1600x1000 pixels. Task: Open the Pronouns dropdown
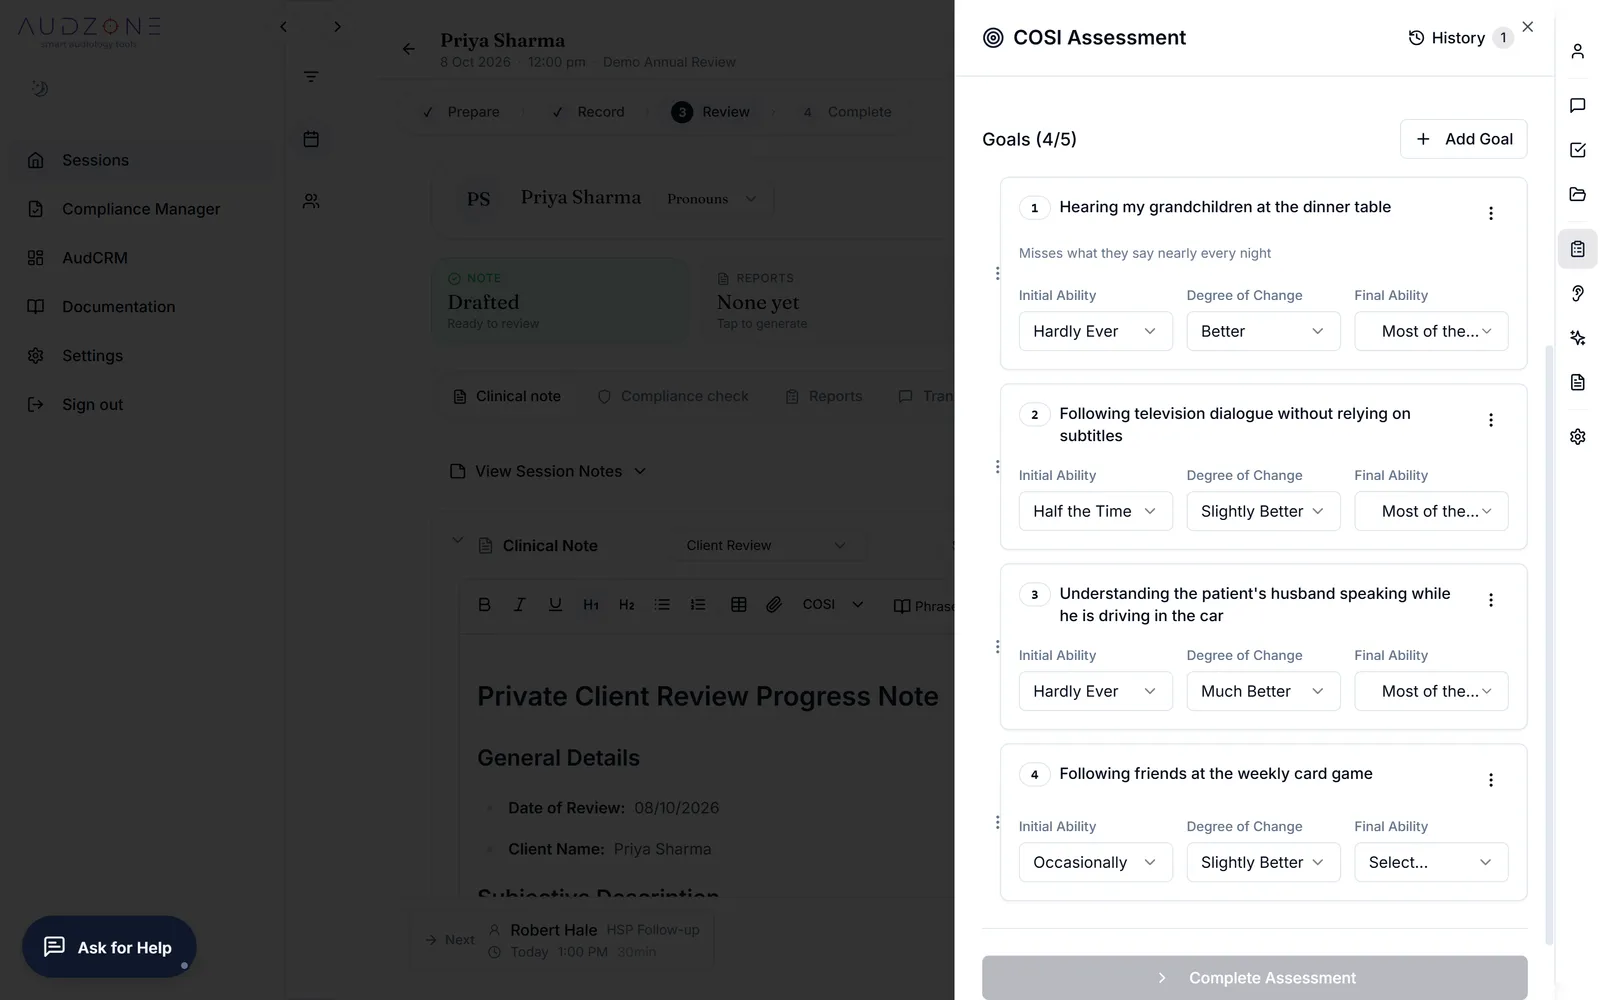[x=712, y=199]
